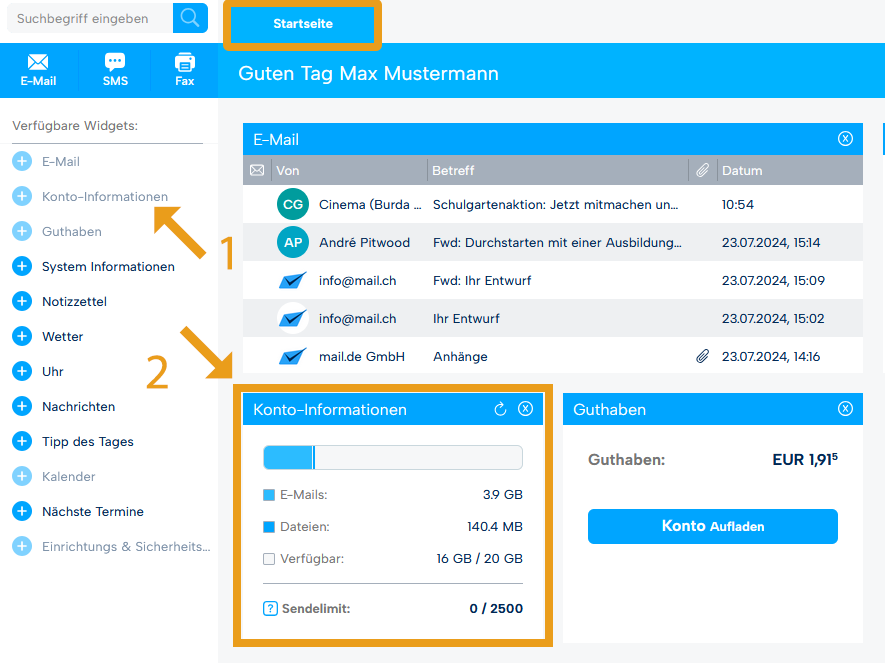Close the Guthaben widget
This screenshot has height=663, width=885.
tap(845, 409)
